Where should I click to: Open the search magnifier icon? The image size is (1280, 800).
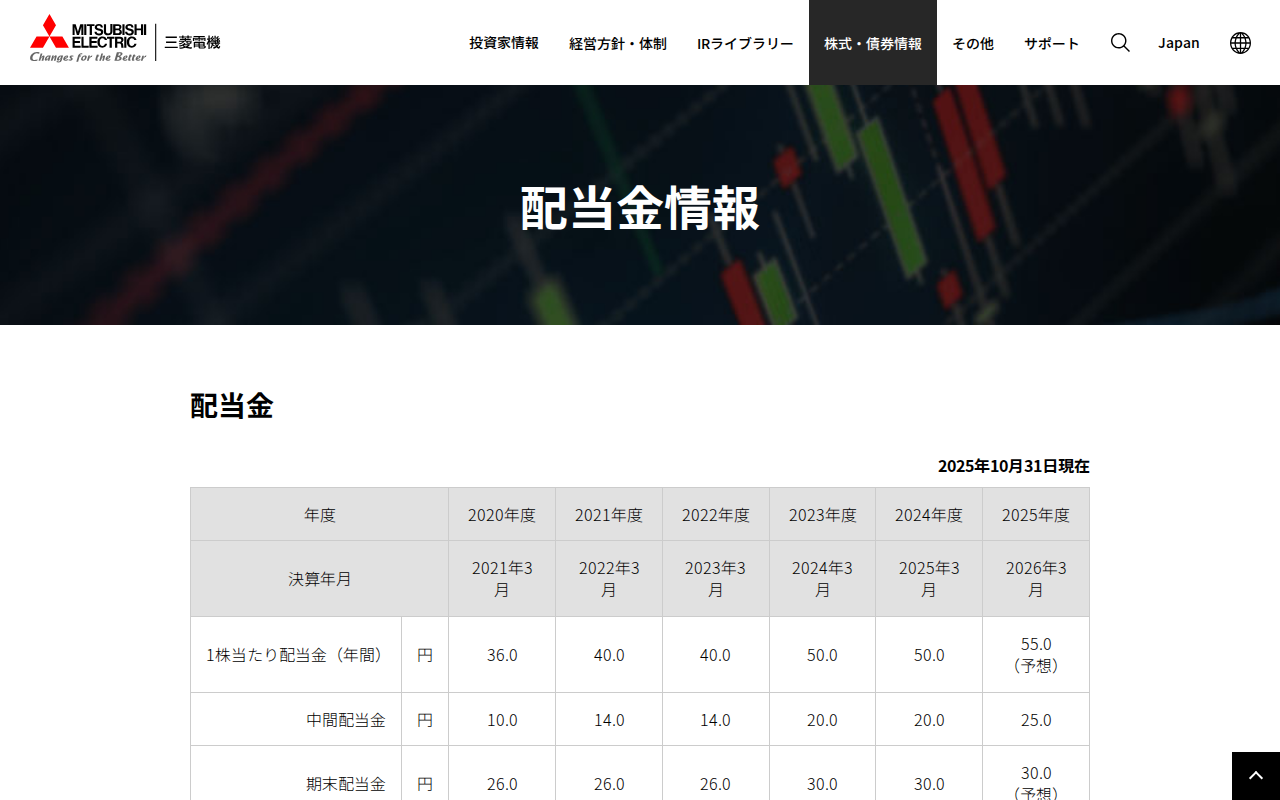click(x=1119, y=42)
